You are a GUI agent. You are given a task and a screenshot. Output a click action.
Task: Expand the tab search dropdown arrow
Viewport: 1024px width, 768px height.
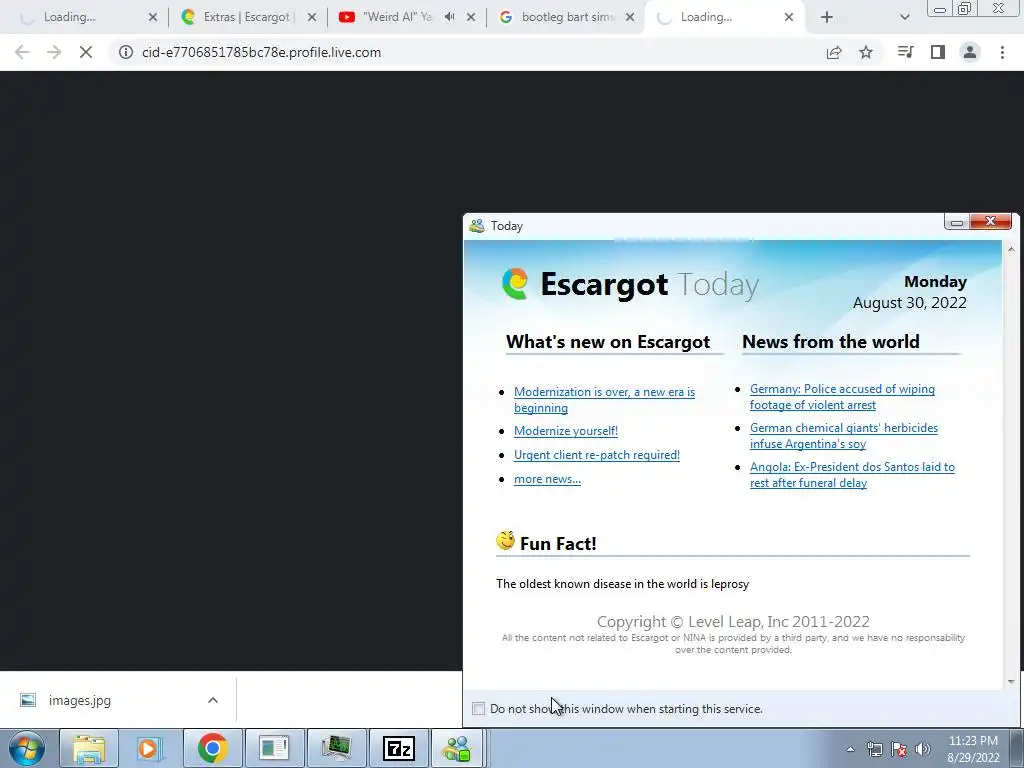click(x=904, y=18)
